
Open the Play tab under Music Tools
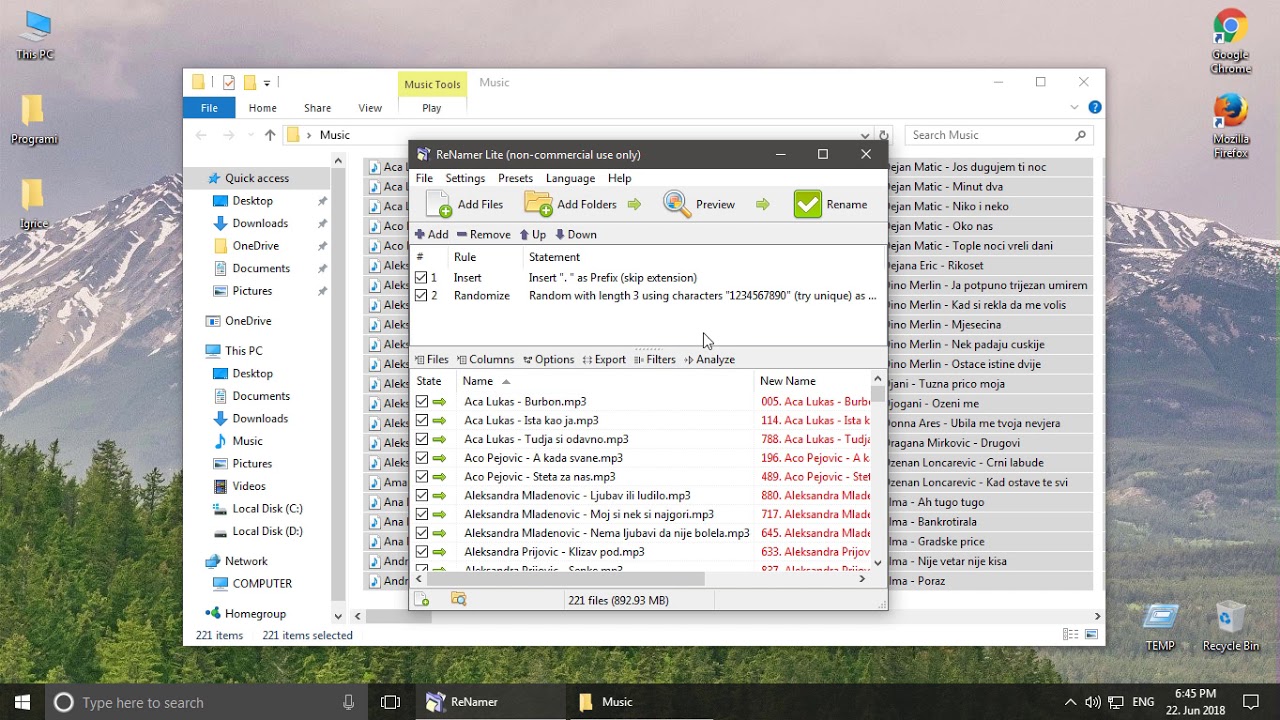click(432, 108)
